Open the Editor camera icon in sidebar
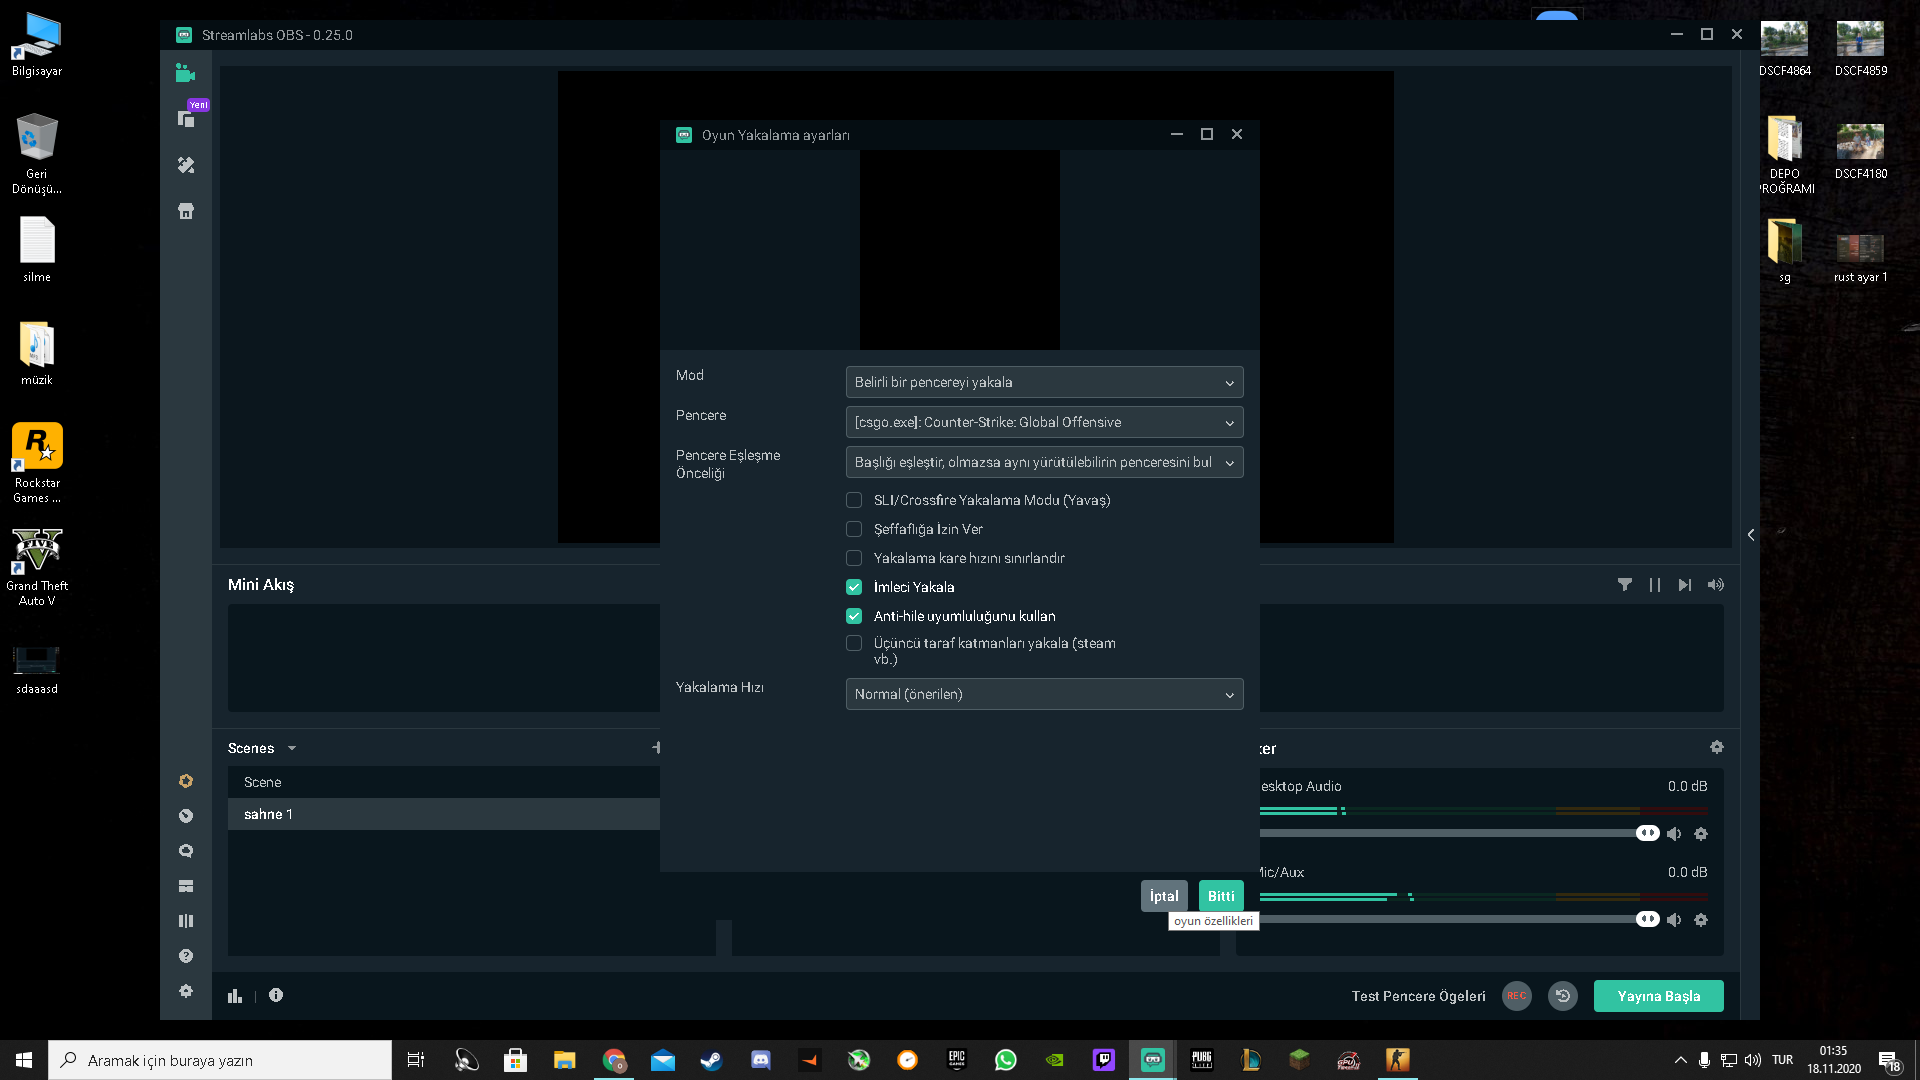Image resolution: width=1920 pixels, height=1080 pixels. point(185,73)
